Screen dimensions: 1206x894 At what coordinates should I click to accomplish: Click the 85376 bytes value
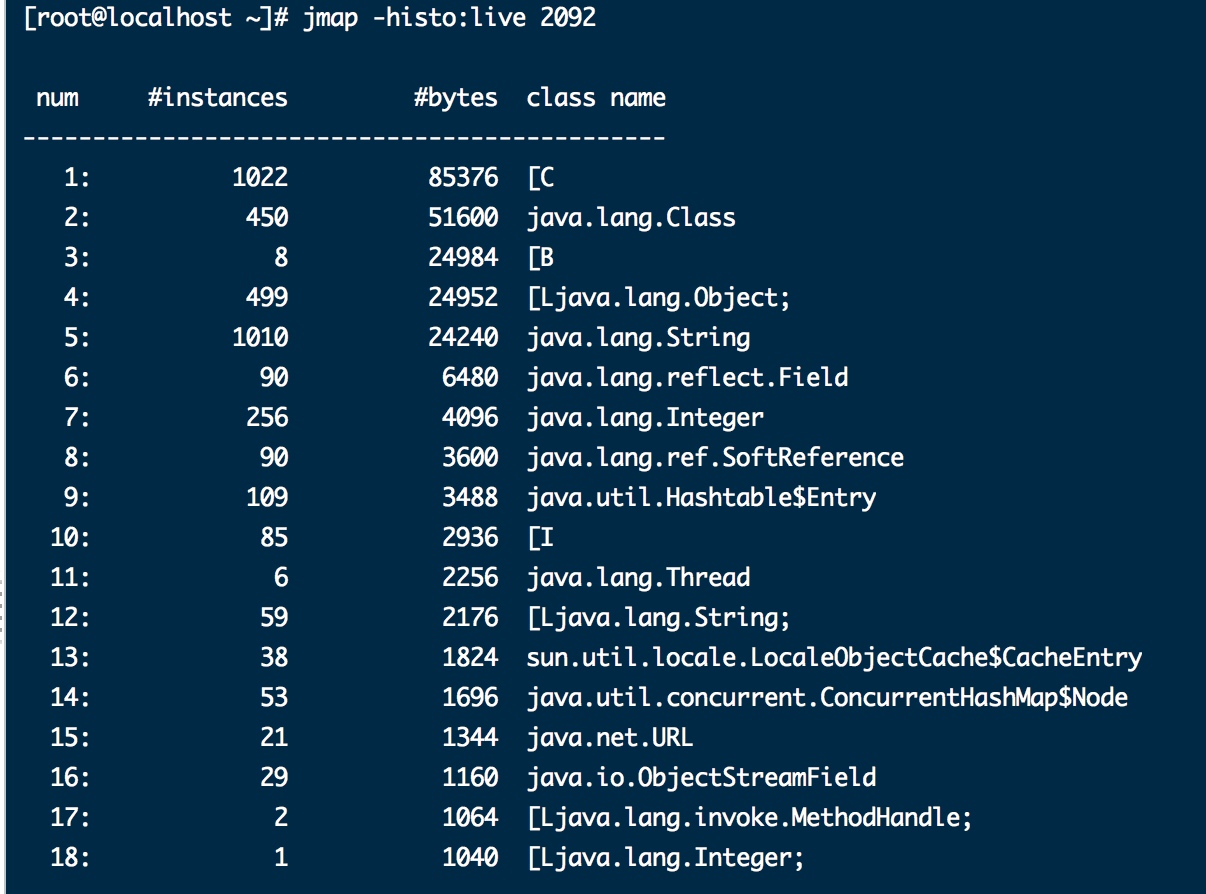tap(463, 178)
